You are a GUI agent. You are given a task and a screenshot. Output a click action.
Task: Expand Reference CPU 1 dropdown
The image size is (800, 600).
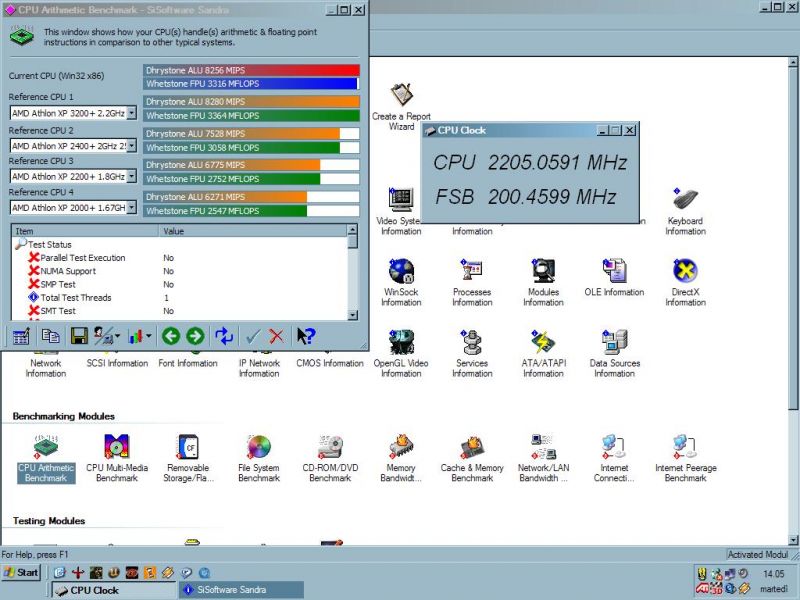pyautogui.click(x=132, y=113)
